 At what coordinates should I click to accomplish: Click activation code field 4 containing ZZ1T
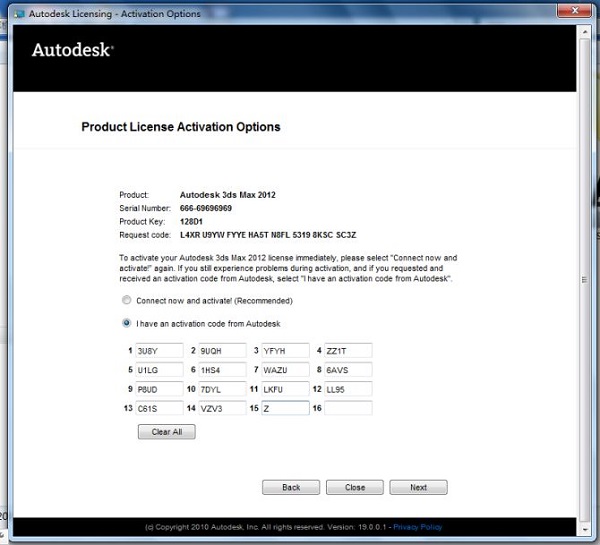pyautogui.click(x=347, y=351)
